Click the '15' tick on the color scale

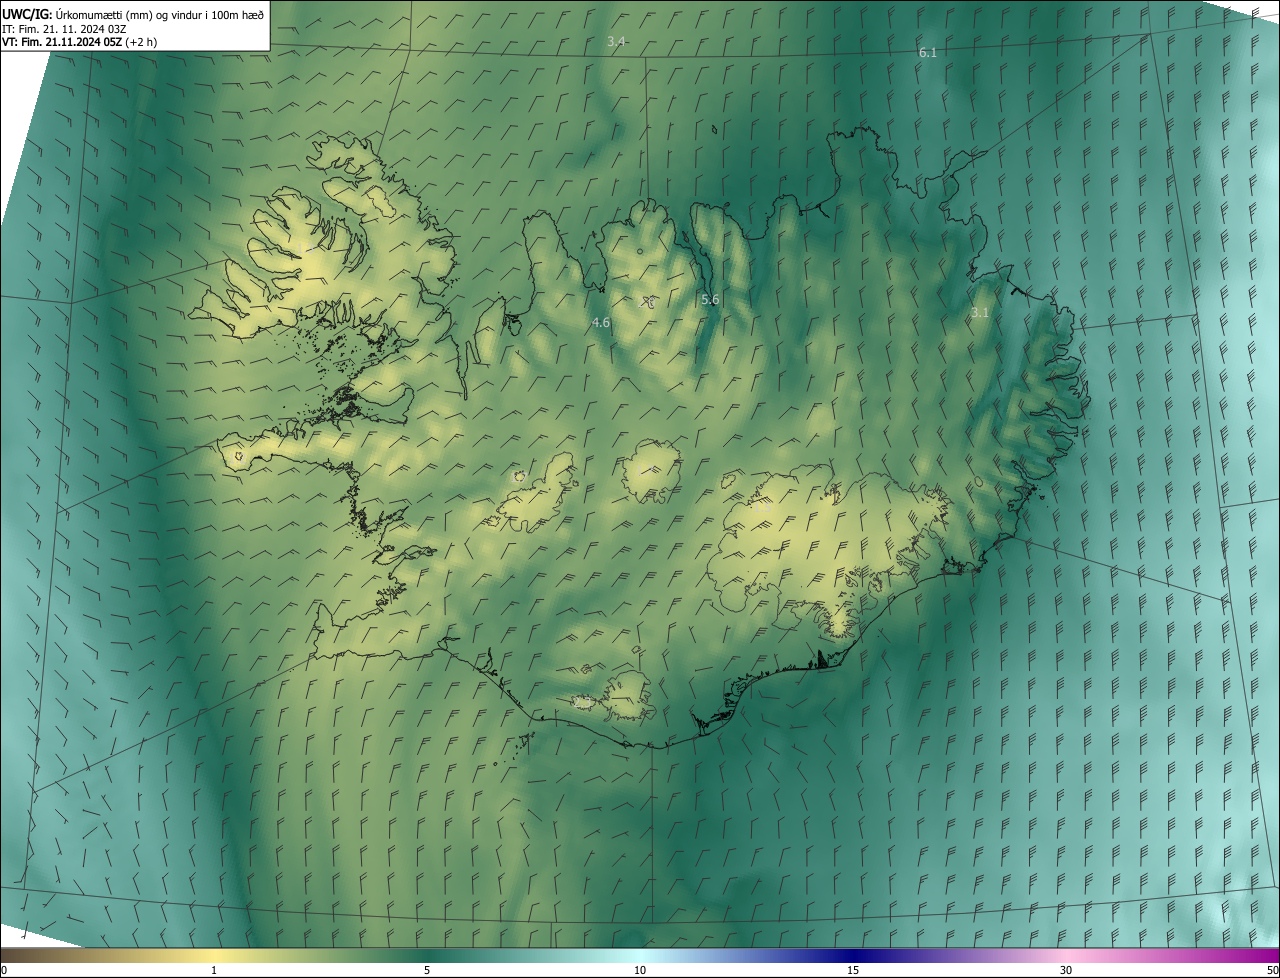pyautogui.click(x=853, y=970)
